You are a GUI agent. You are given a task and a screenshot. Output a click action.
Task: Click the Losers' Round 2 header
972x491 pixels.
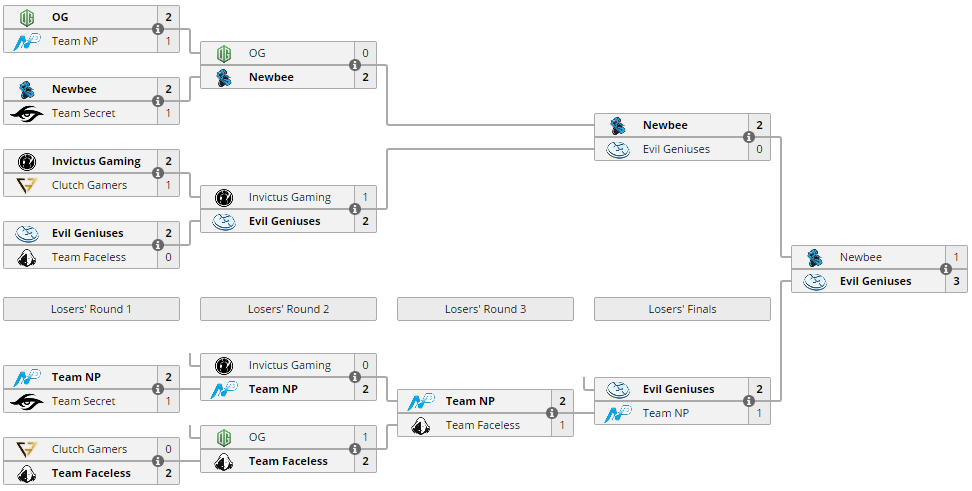click(x=288, y=309)
